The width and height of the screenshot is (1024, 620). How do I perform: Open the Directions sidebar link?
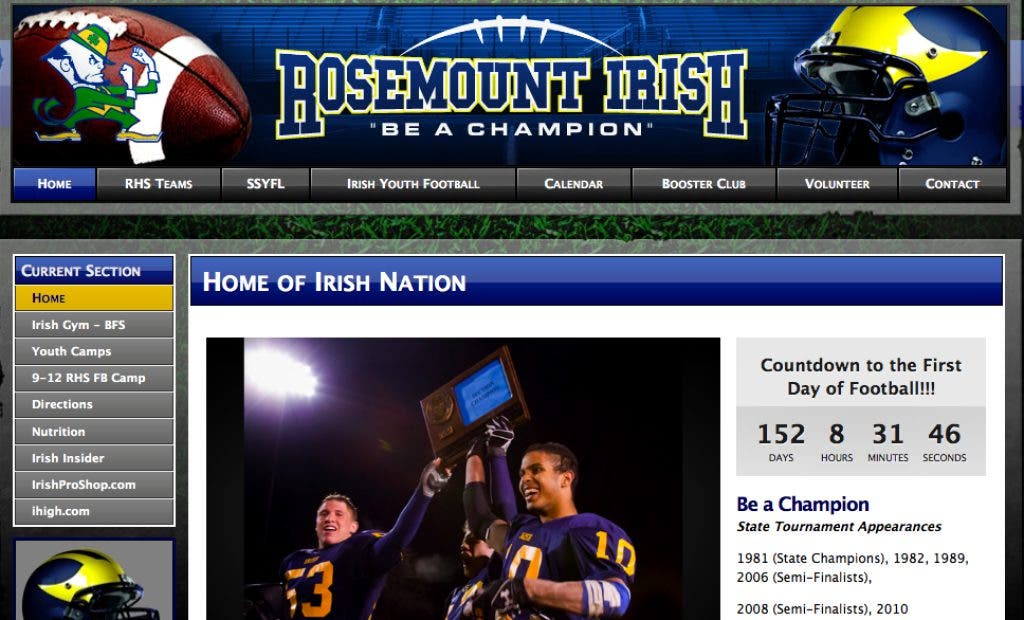pyautogui.click(x=94, y=404)
